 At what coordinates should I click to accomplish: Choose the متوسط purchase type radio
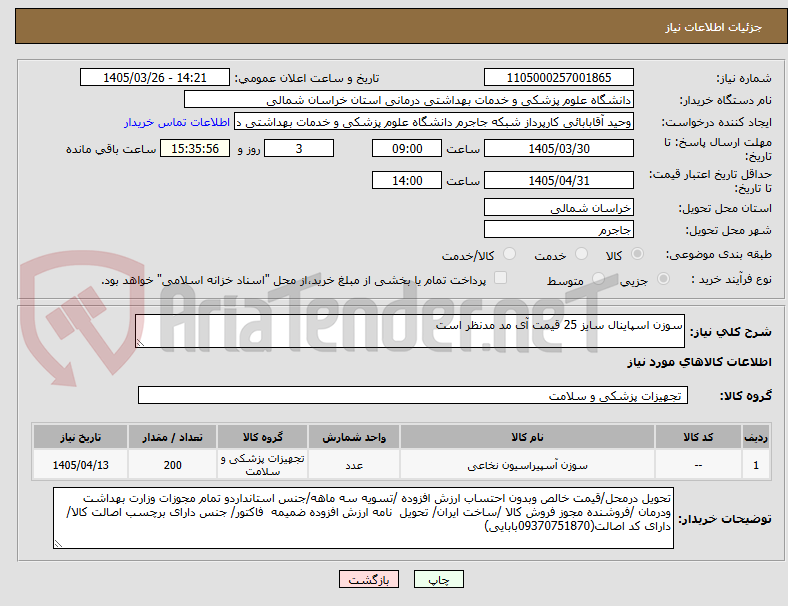[598, 279]
